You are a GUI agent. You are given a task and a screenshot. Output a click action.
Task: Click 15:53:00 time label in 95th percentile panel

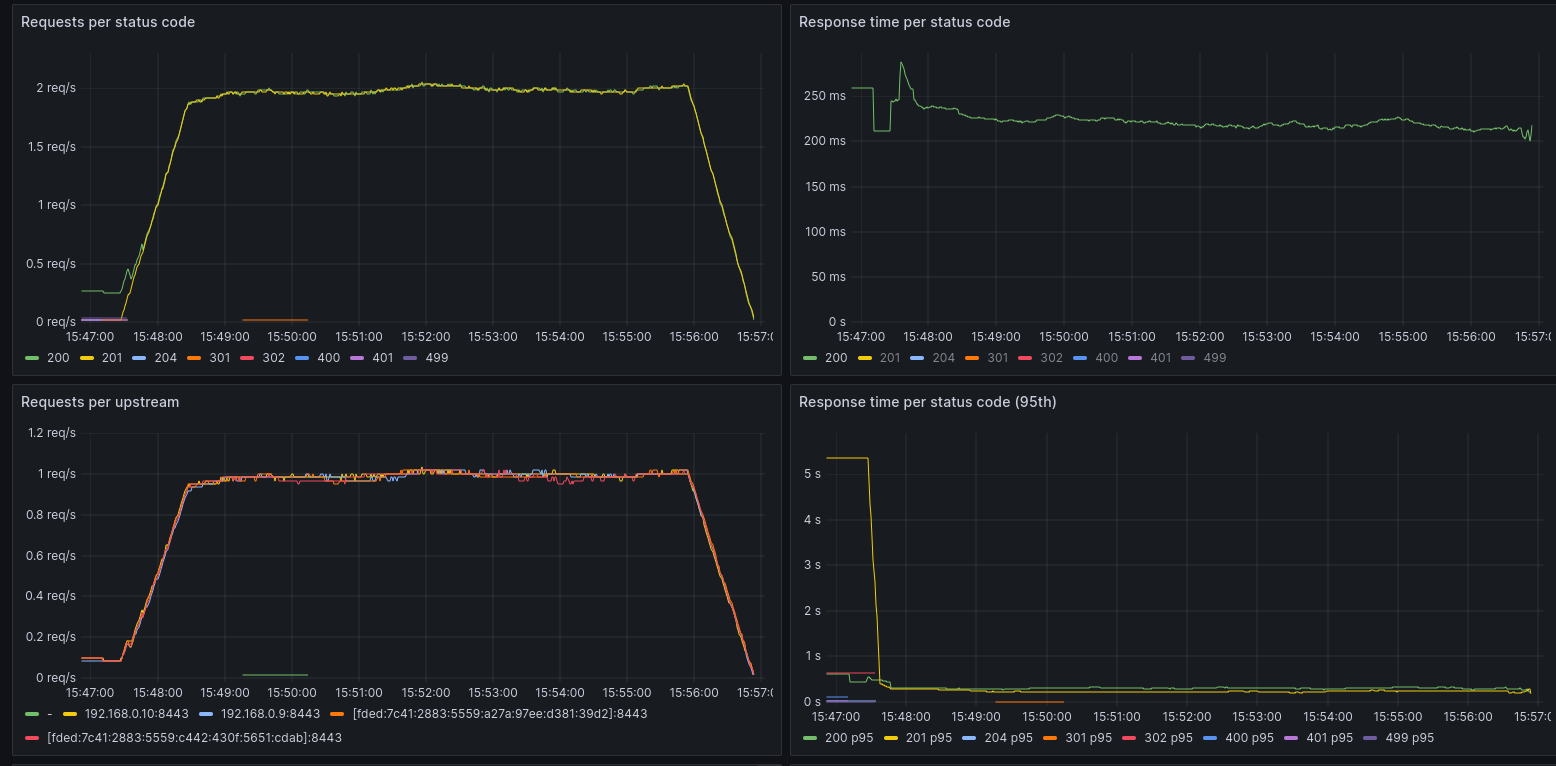pyautogui.click(x=1256, y=716)
